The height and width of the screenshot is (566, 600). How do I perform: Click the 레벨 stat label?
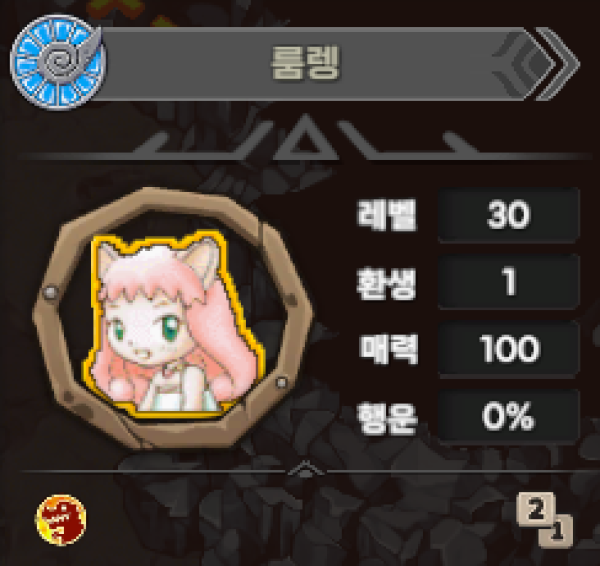tap(386, 215)
